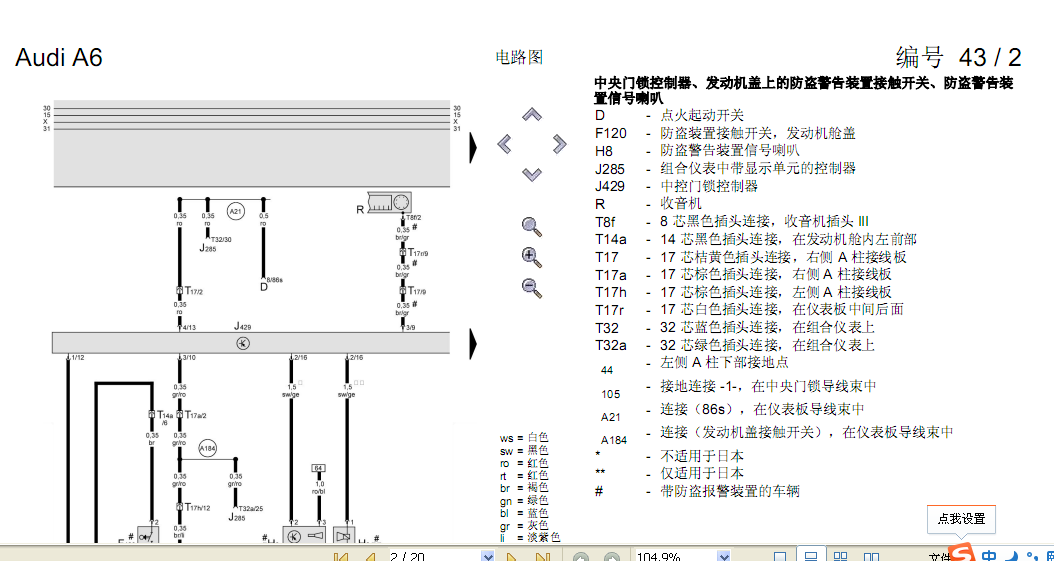Click the T17r connector legend row

tap(749, 310)
